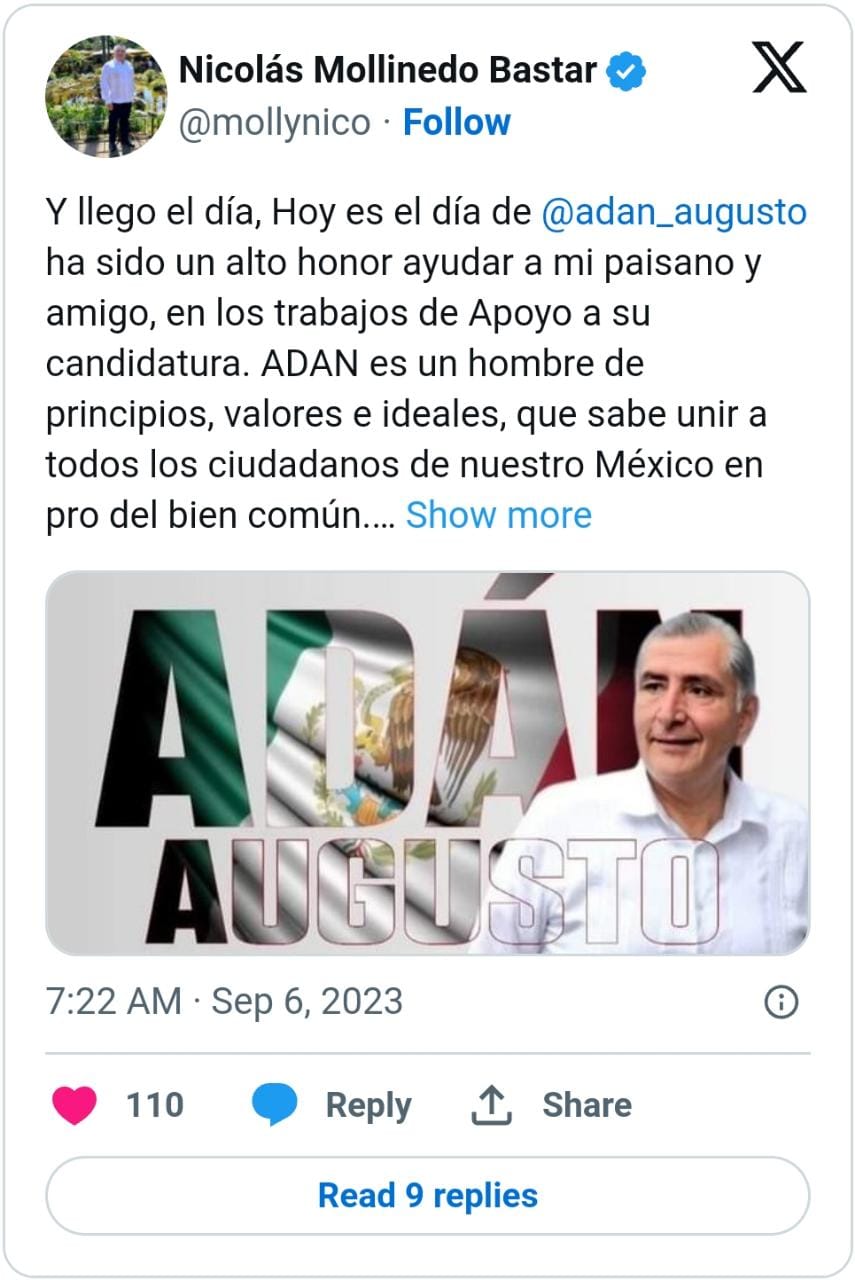Click the Reply text label
Image resolution: width=855 pixels, height=1280 pixels.
pyautogui.click(x=368, y=1105)
